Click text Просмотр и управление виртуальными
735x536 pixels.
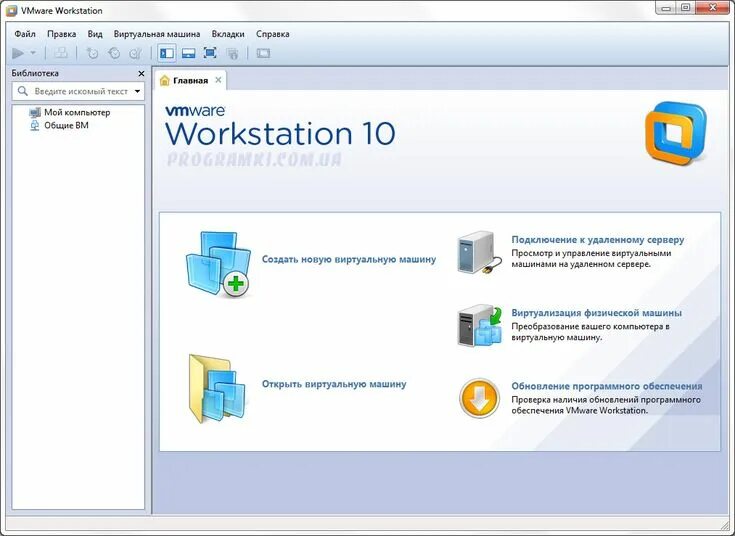click(591, 253)
